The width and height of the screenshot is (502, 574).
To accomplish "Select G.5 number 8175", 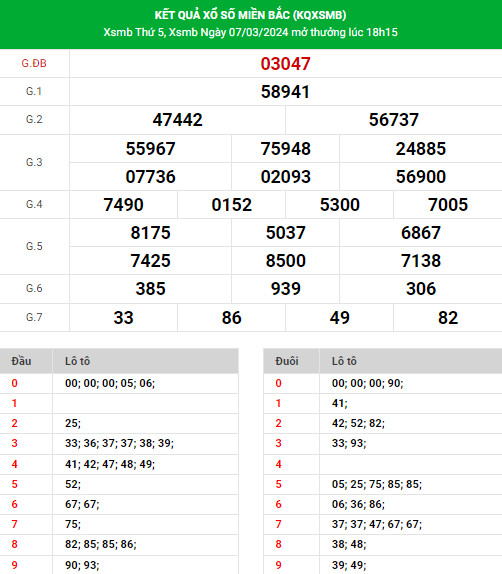I will pos(150,233).
